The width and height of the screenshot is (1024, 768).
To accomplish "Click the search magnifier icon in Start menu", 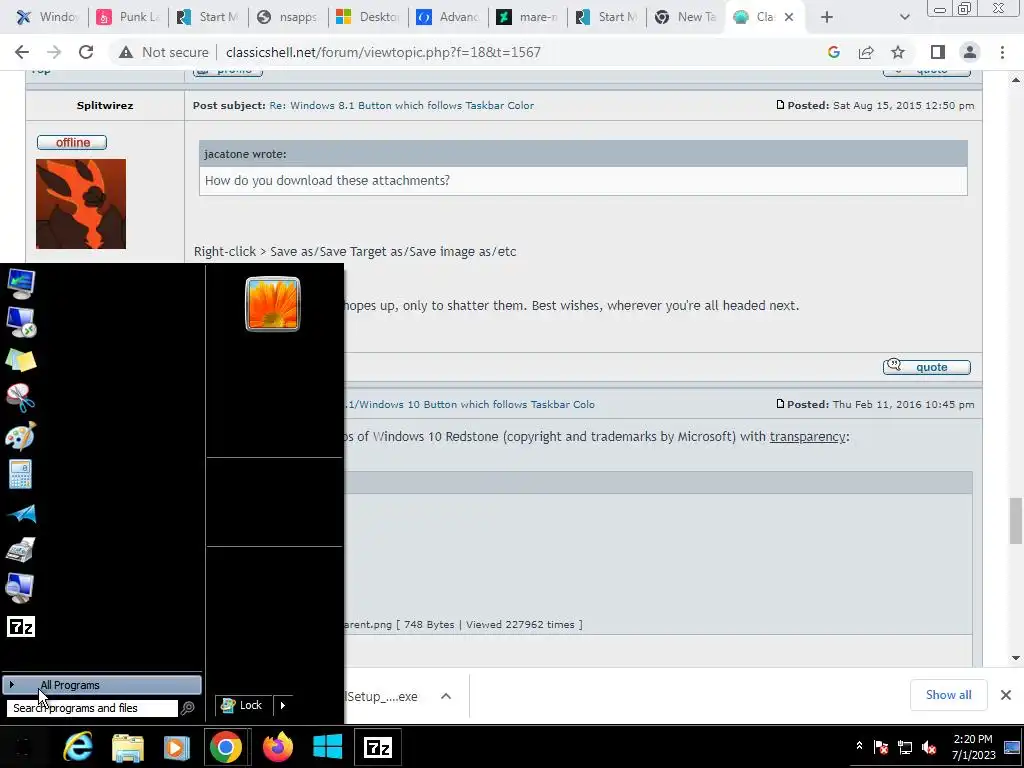I will pos(188,708).
